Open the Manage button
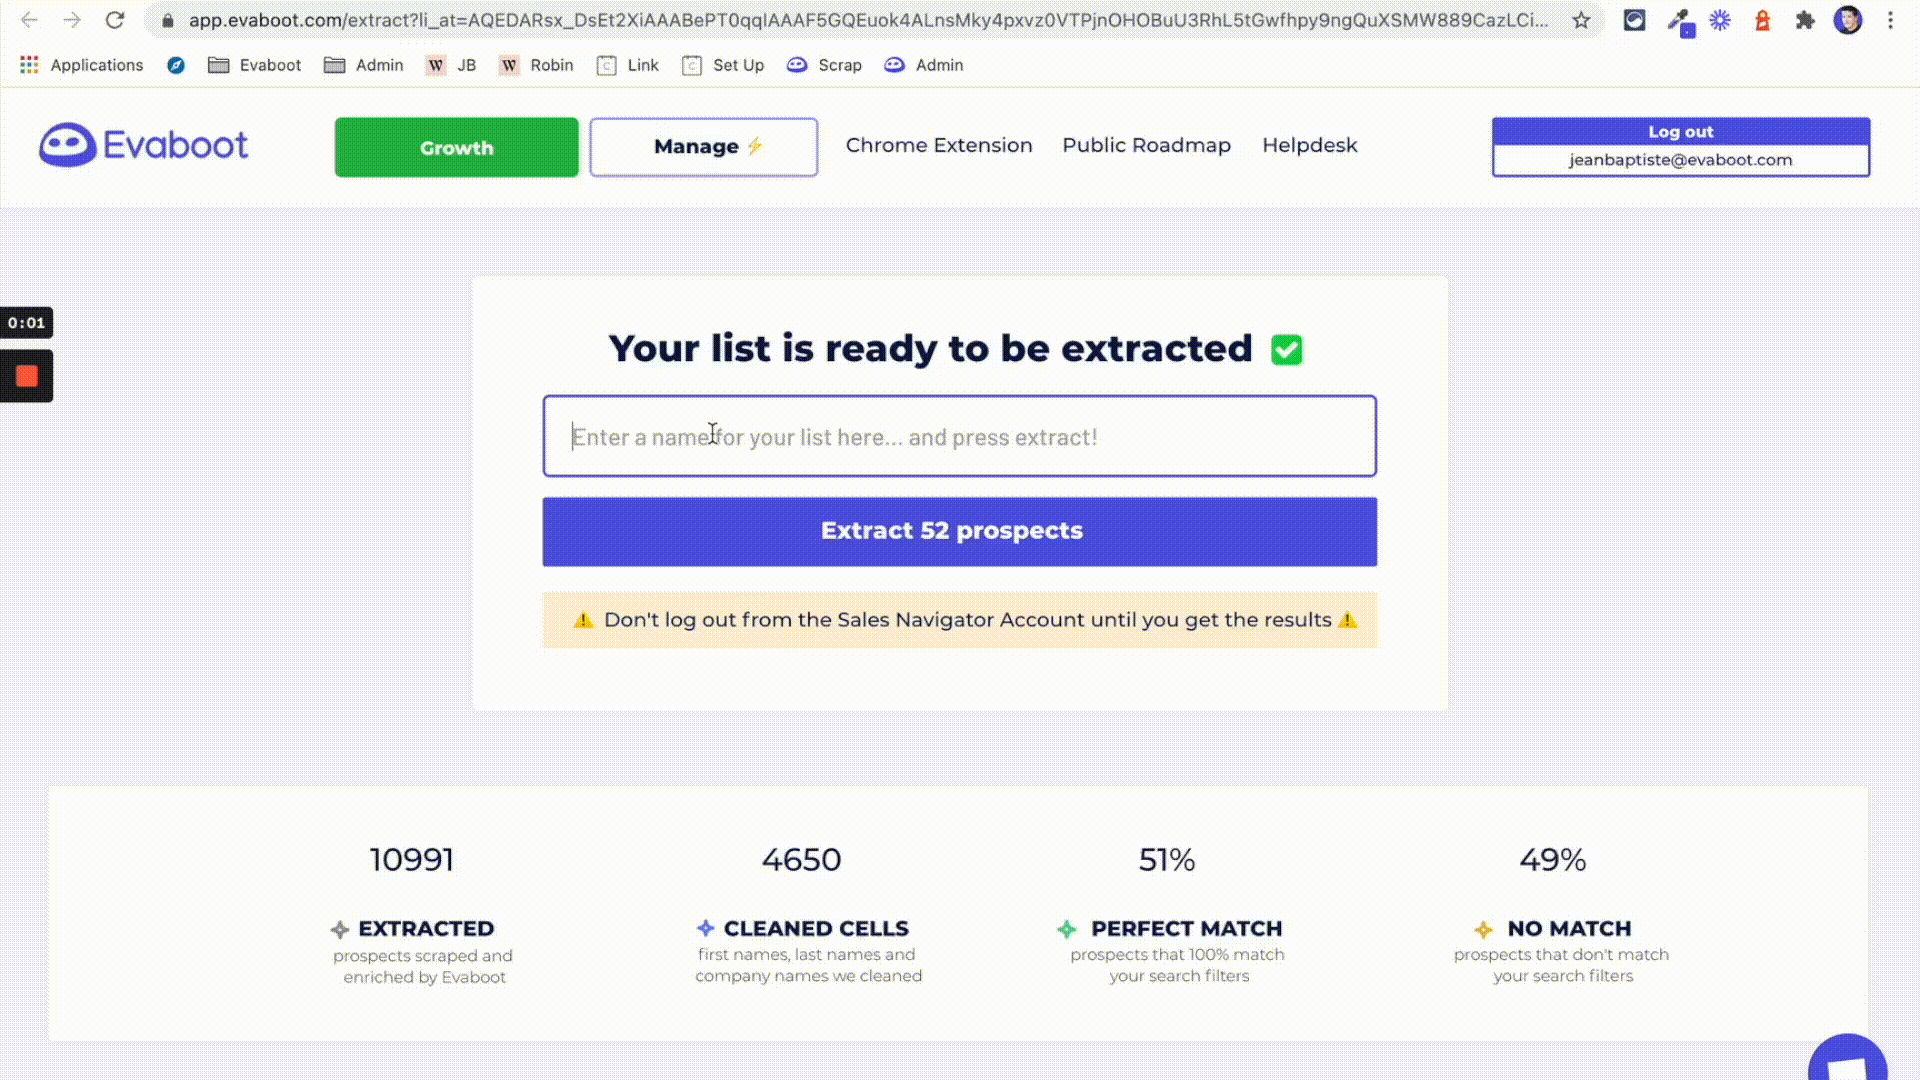Viewport: 1920px width, 1080px height. pyautogui.click(x=703, y=147)
